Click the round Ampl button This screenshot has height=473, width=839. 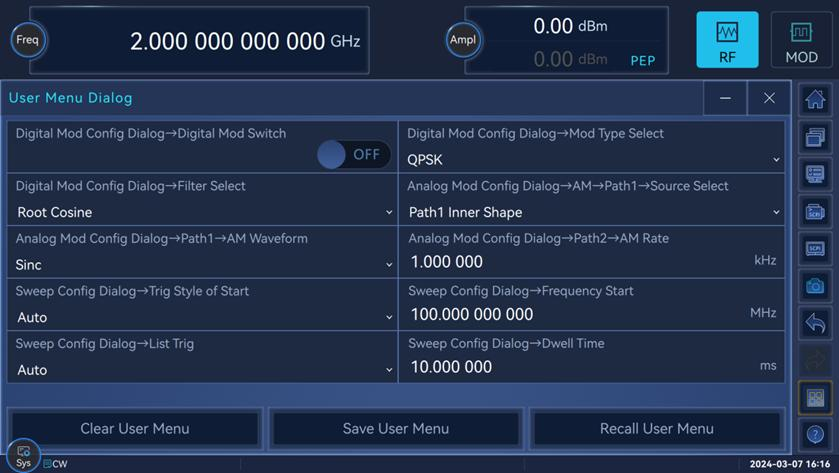[x=463, y=40]
